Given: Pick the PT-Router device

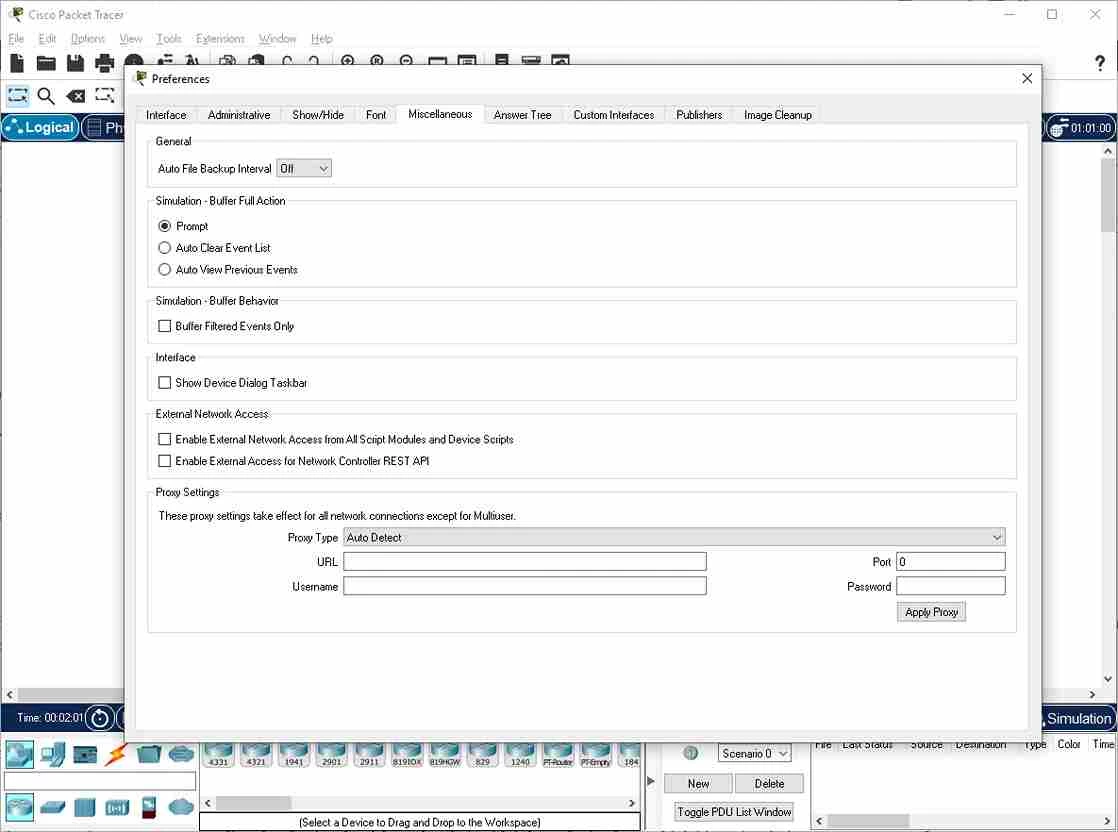Looking at the screenshot, I should click(x=558, y=755).
